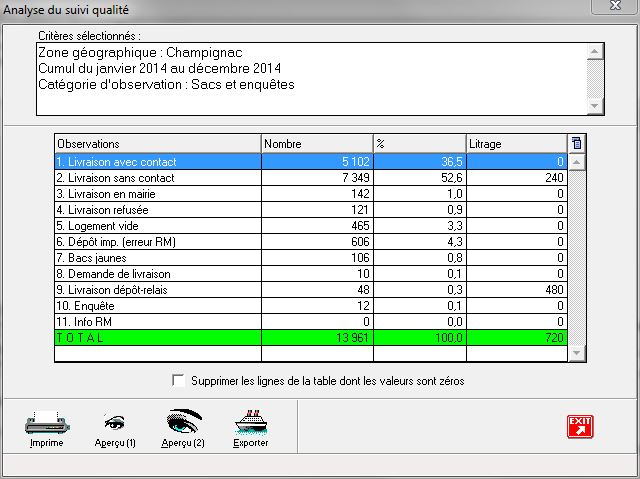This screenshot has height=479, width=640.
Task: Sort by the Observations column header
Action: pyautogui.click(x=157, y=144)
